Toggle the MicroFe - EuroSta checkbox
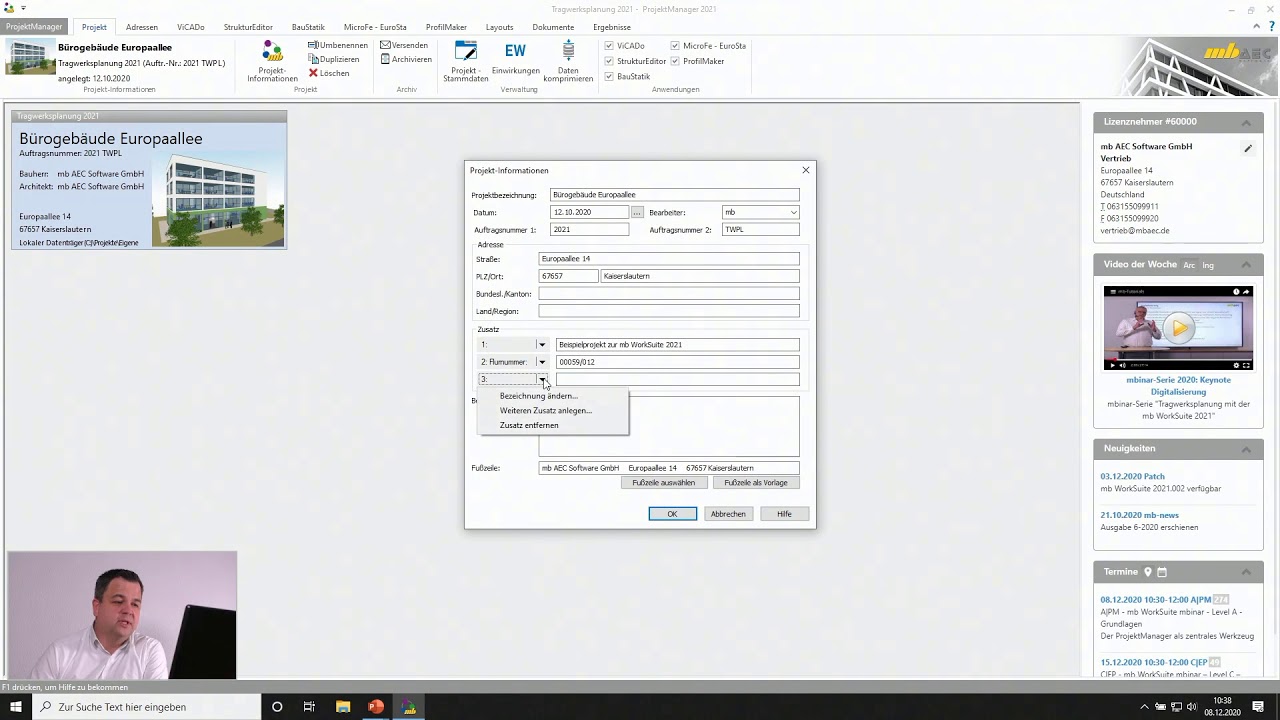This screenshot has width=1280, height=720. click(x=675, y=46)
